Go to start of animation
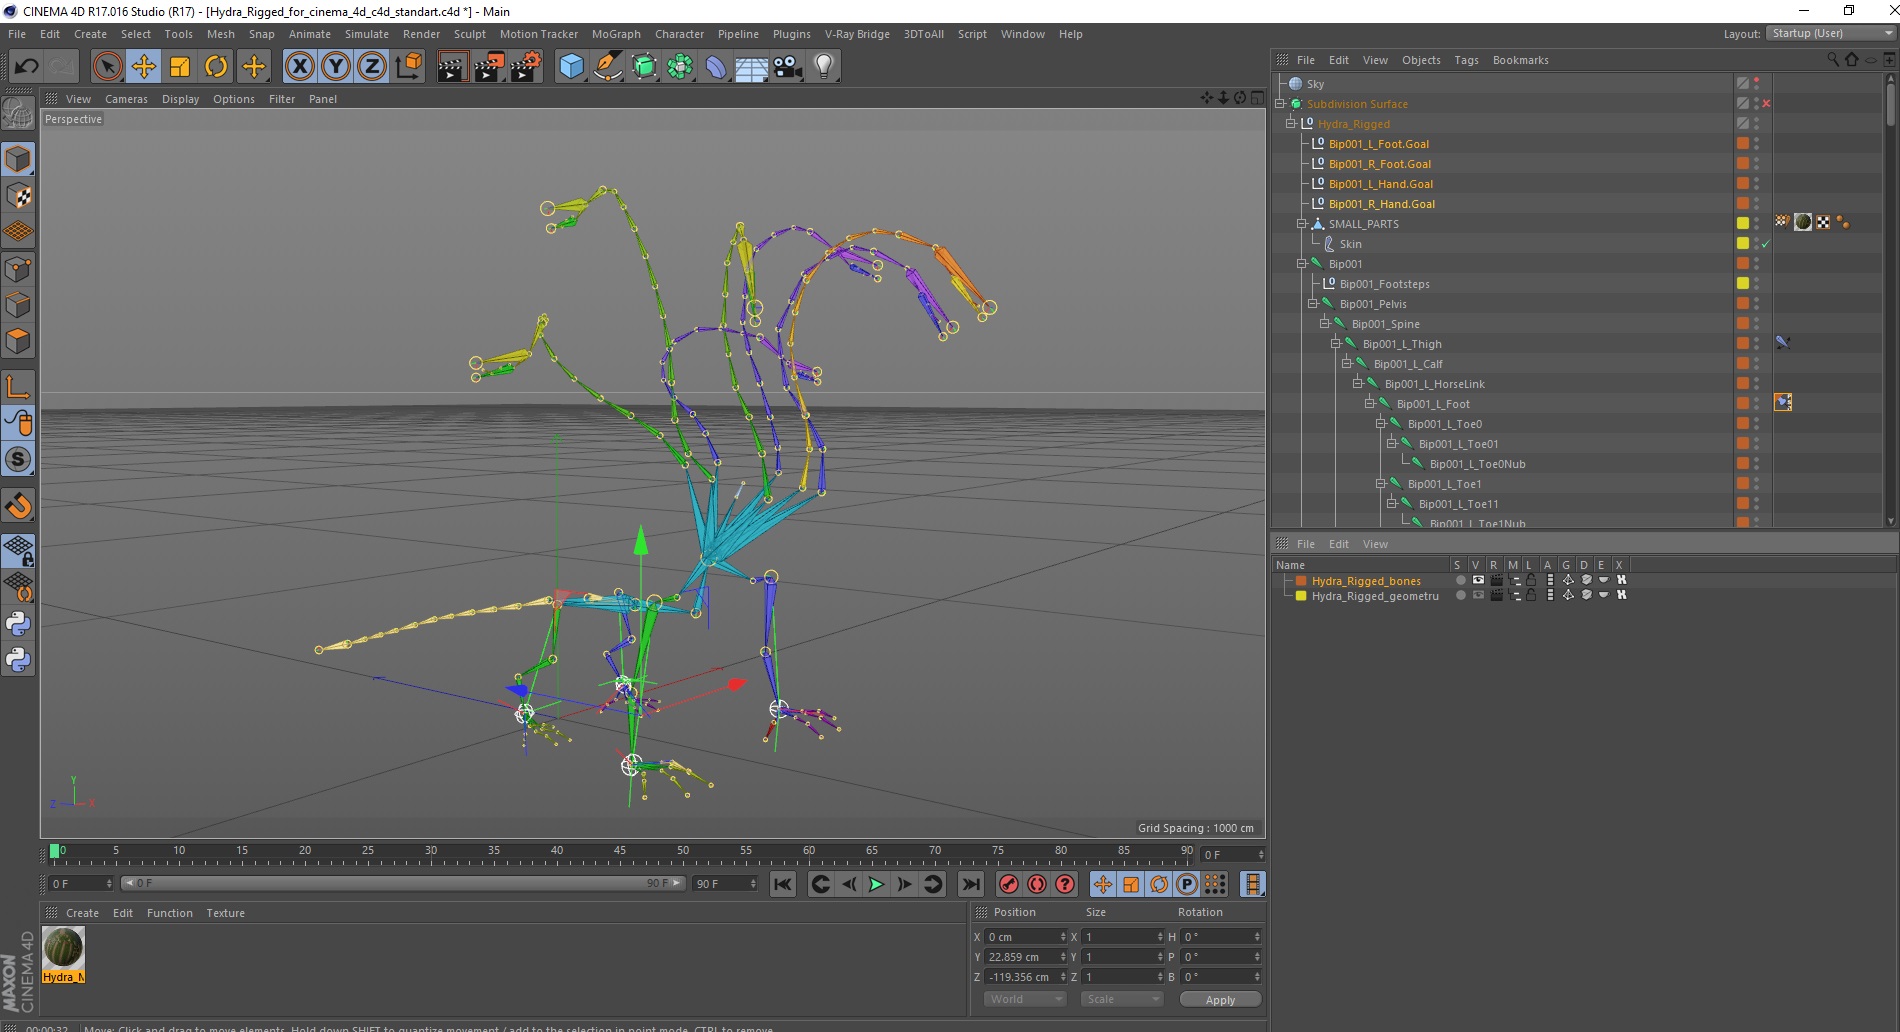The width and height of the screenshot is (1900, 1032). (x=783, y=884)
